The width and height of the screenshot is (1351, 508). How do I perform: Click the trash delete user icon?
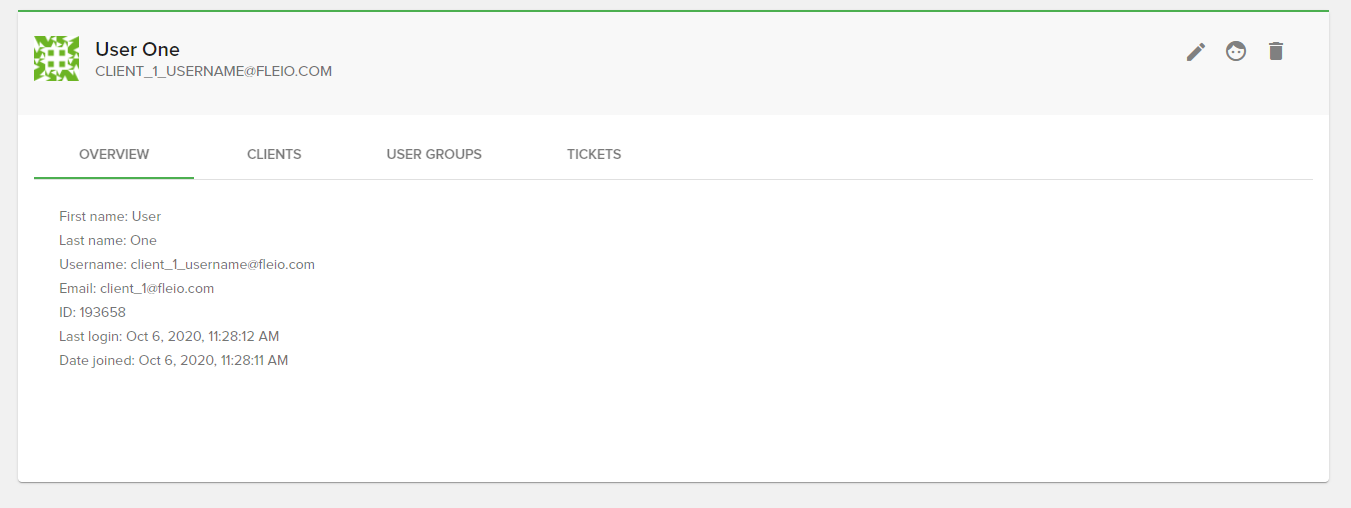[1275, 52]
